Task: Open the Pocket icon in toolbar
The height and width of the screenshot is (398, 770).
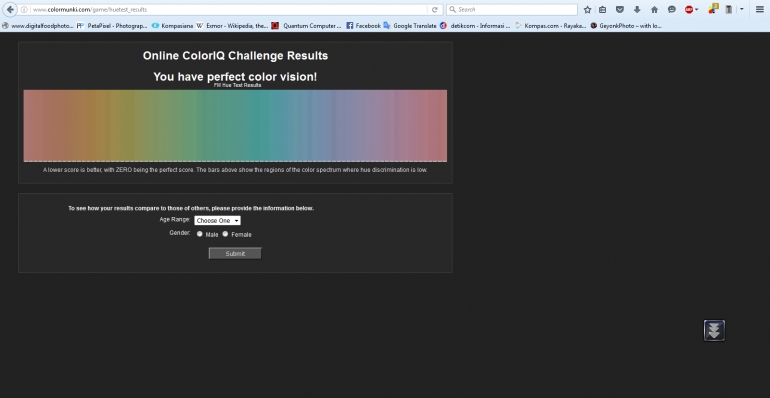Action: point(620,9)
